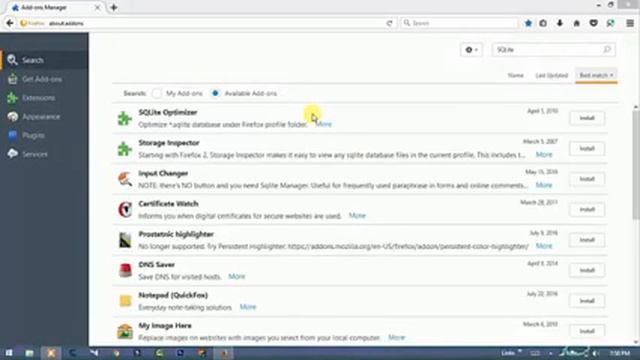Click the volume icon in the system tray
This screenshot has height=360, width=640.
pyautogui.click(x=596, y=353)
